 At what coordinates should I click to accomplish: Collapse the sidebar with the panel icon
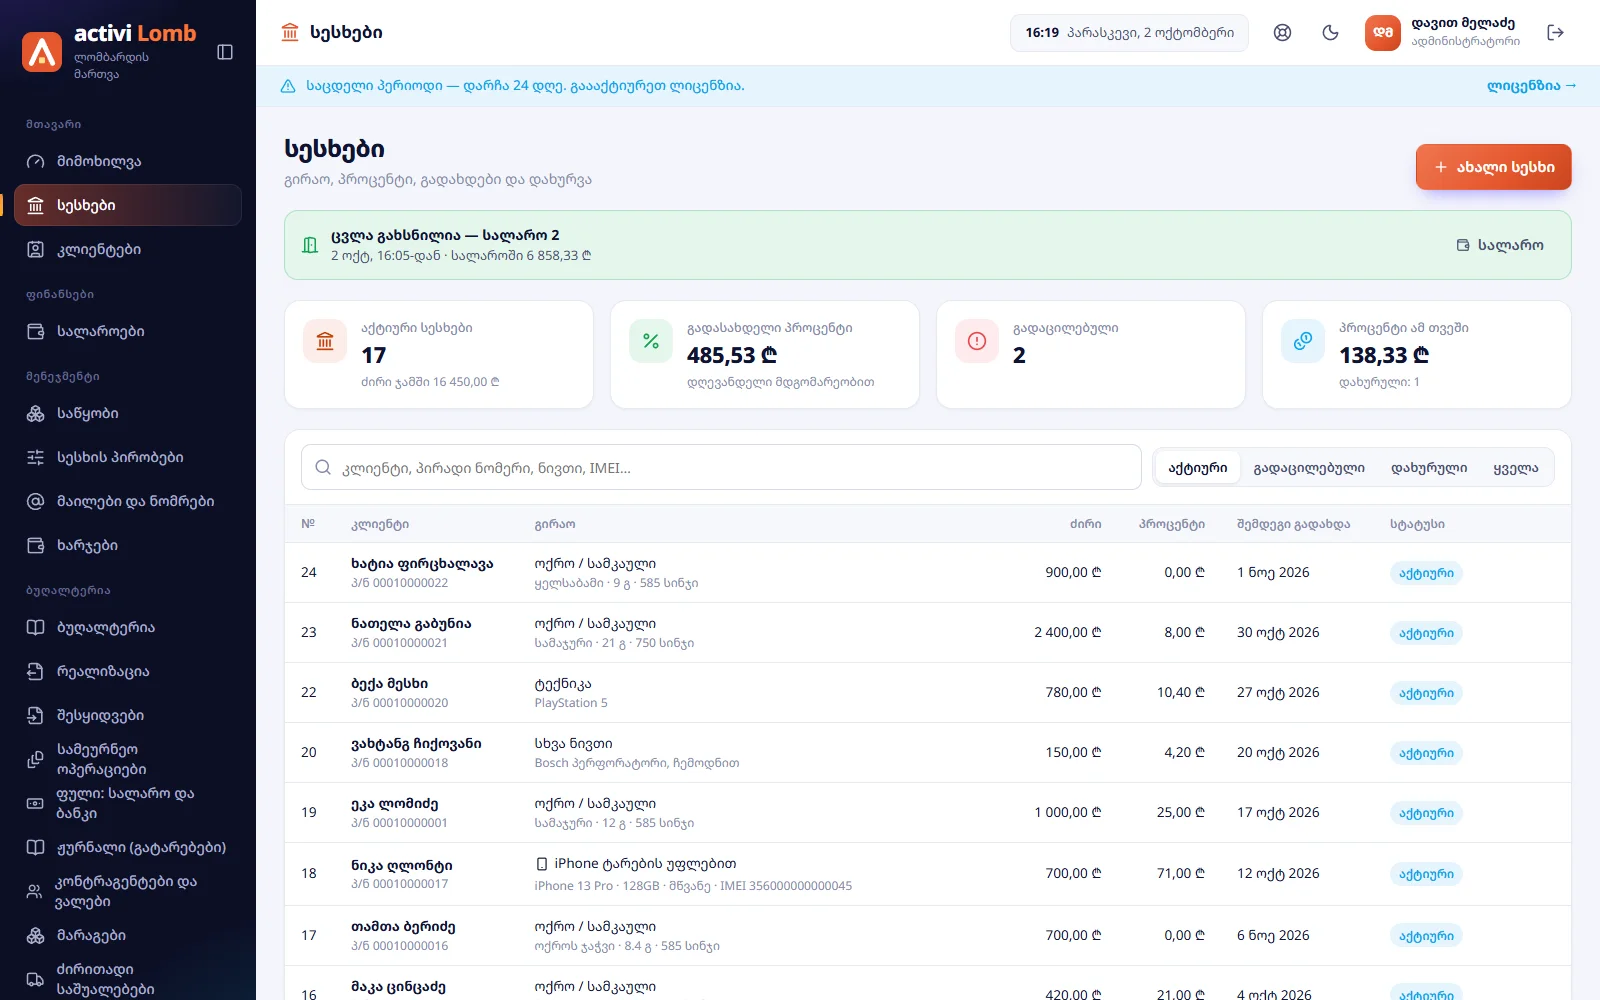pyautogui.click(x=225, y=52)
